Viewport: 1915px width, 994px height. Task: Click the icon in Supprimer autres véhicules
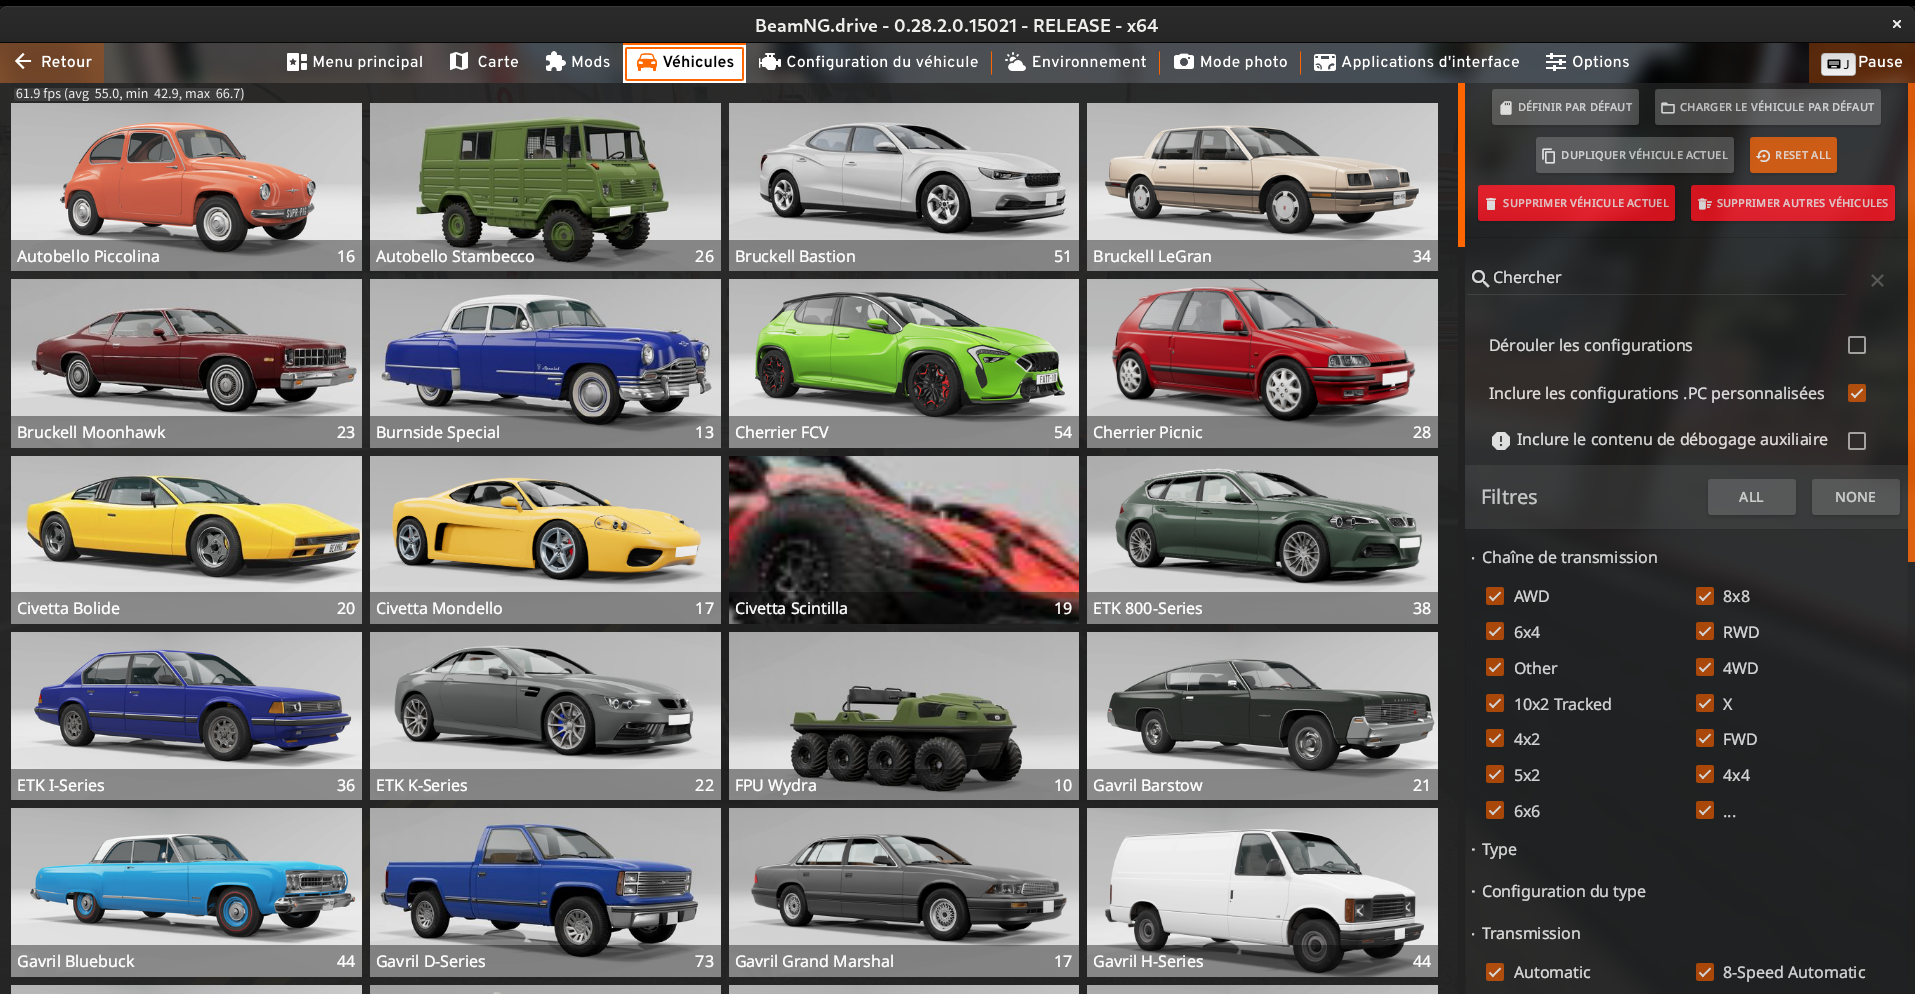(x=1705, y=204)
